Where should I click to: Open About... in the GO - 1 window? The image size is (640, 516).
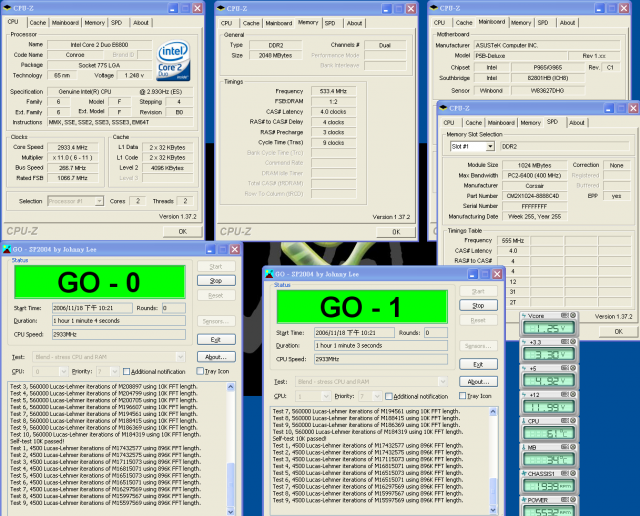click(x=478, y=382)
